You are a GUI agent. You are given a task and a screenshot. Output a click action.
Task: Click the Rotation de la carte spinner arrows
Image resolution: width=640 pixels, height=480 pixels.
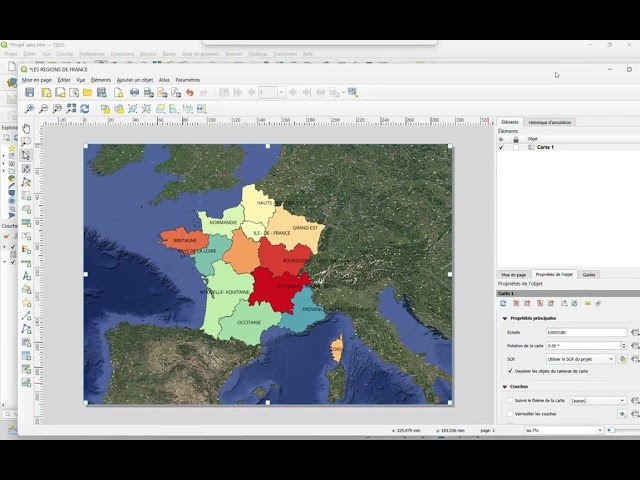624,346
